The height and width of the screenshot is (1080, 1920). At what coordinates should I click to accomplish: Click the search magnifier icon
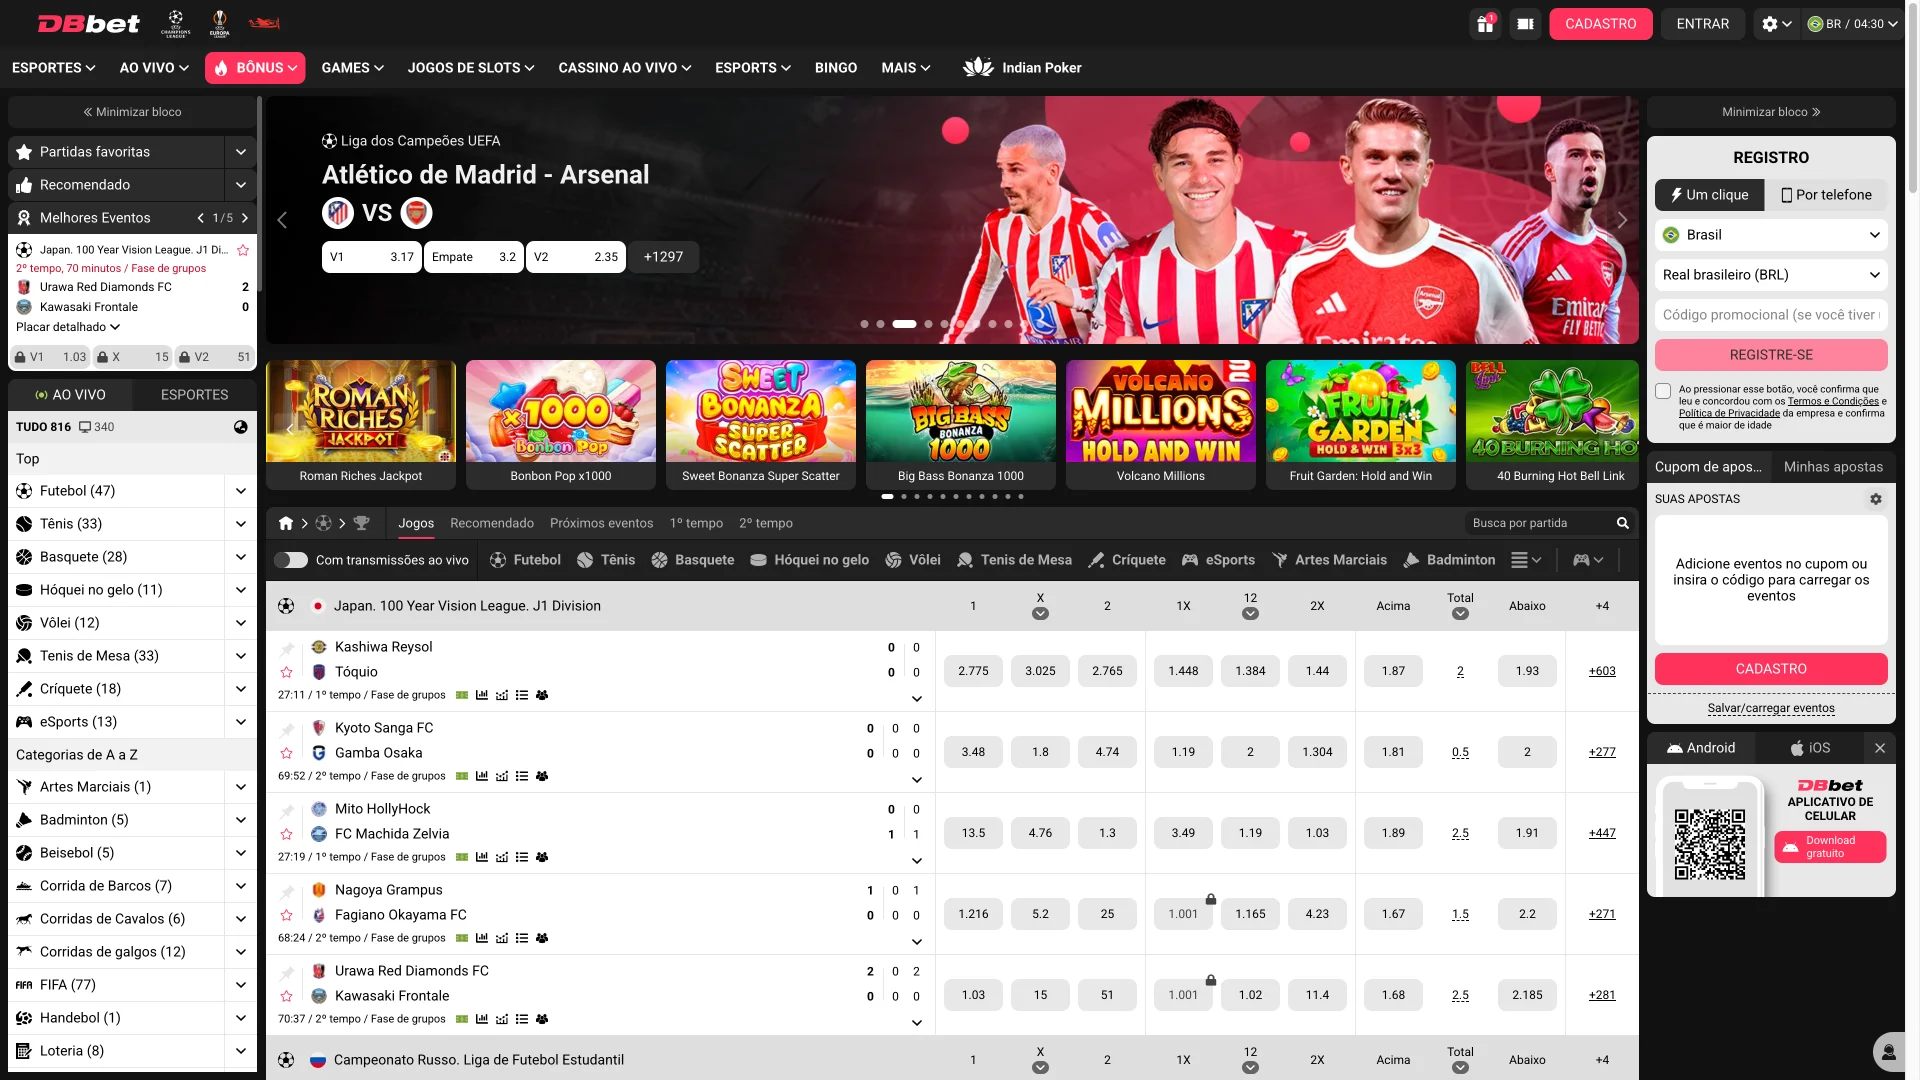[x=1623, y=523]
